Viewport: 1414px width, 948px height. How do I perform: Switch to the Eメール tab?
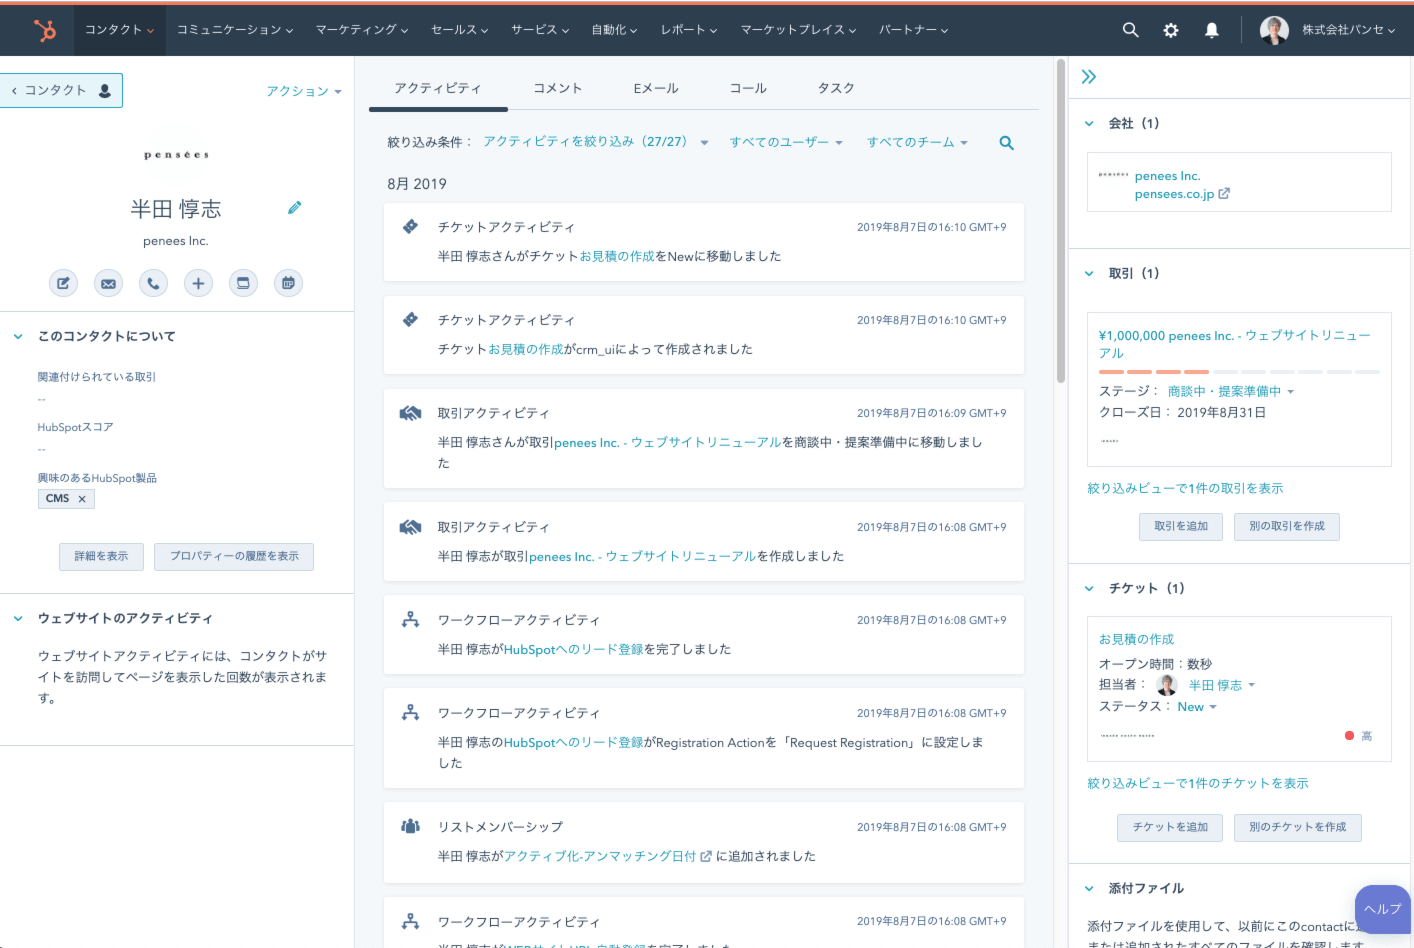[655, 88]
